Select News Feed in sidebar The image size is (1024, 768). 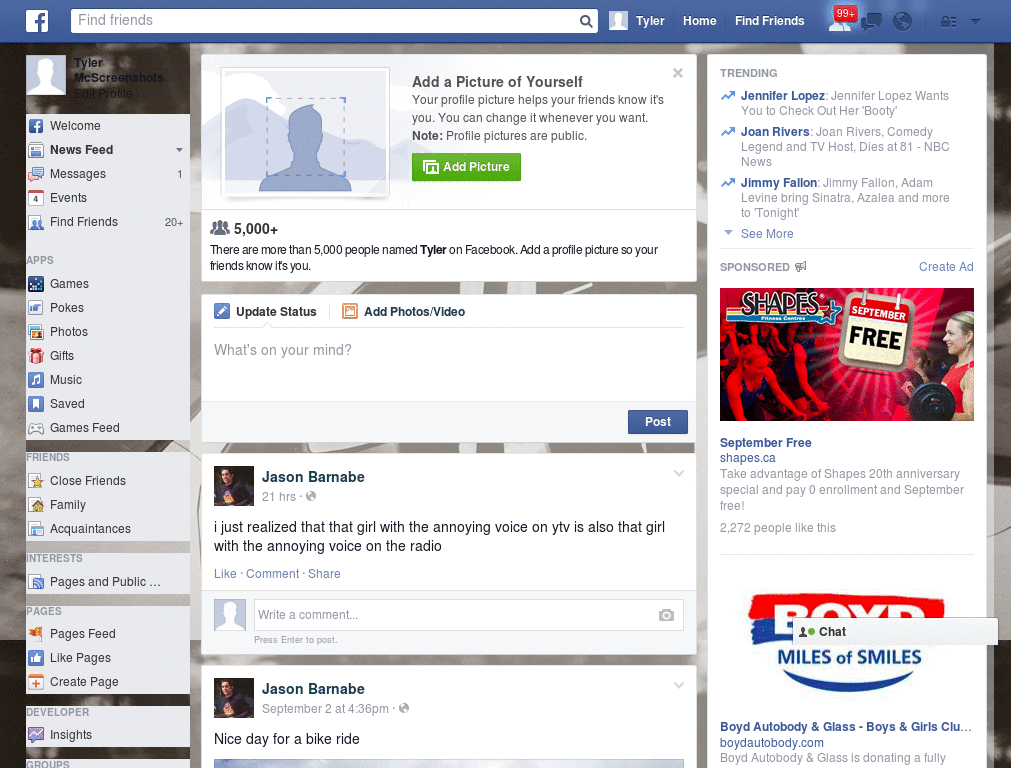pyautogui.click(x=81, y=150)
